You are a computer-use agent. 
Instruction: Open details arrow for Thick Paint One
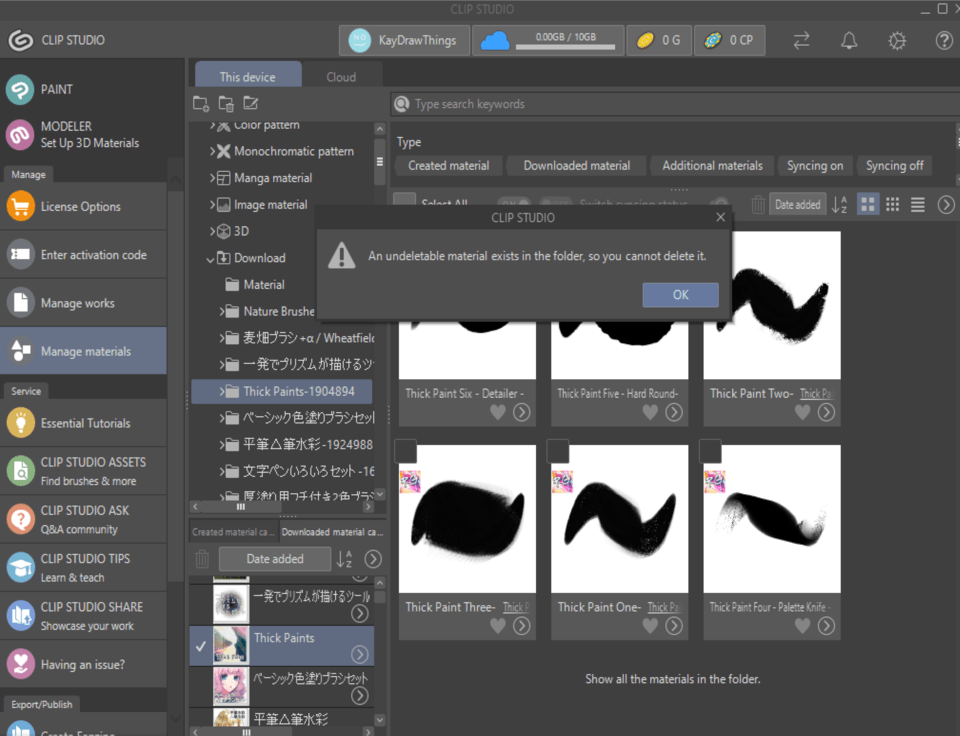[x=674, y=626]
